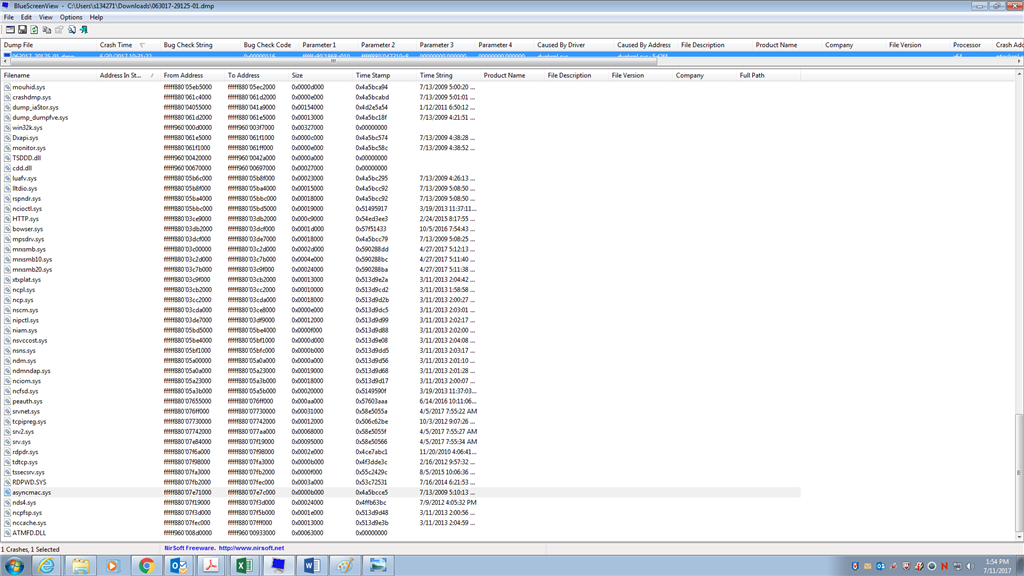Select the srvnet.sys driver row
This screenshot has width=1024, height=576.
pos(400,411)
